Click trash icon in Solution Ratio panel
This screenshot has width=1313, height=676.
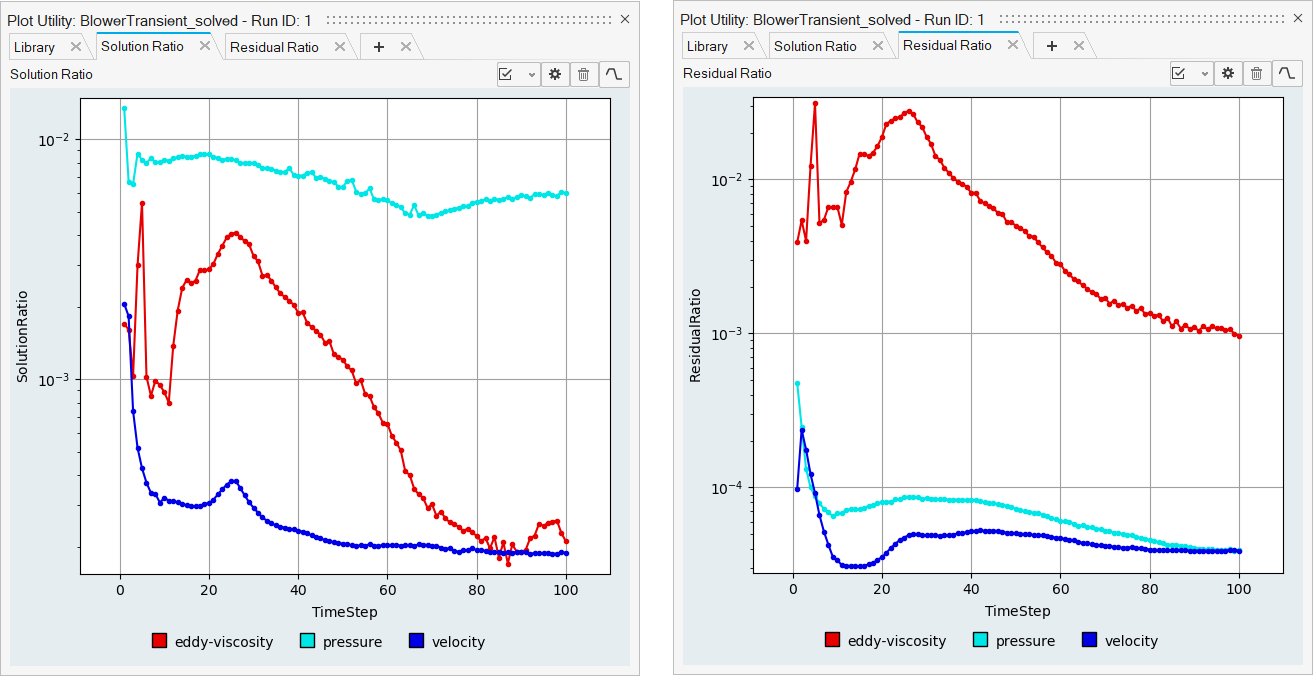584,74
